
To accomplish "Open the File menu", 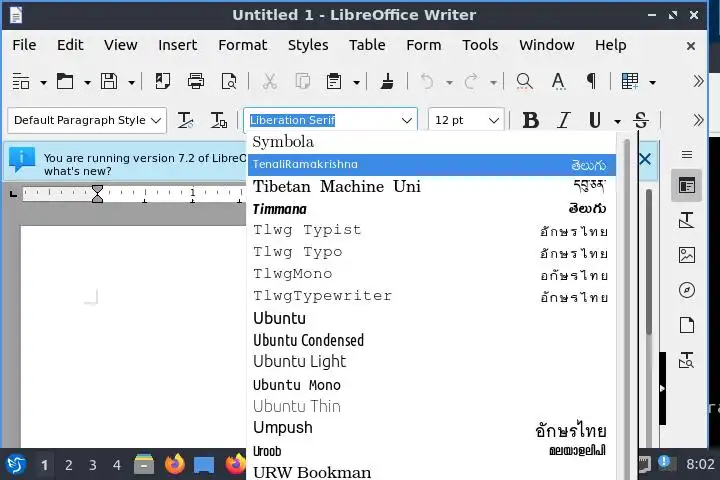I will [24, 45].
